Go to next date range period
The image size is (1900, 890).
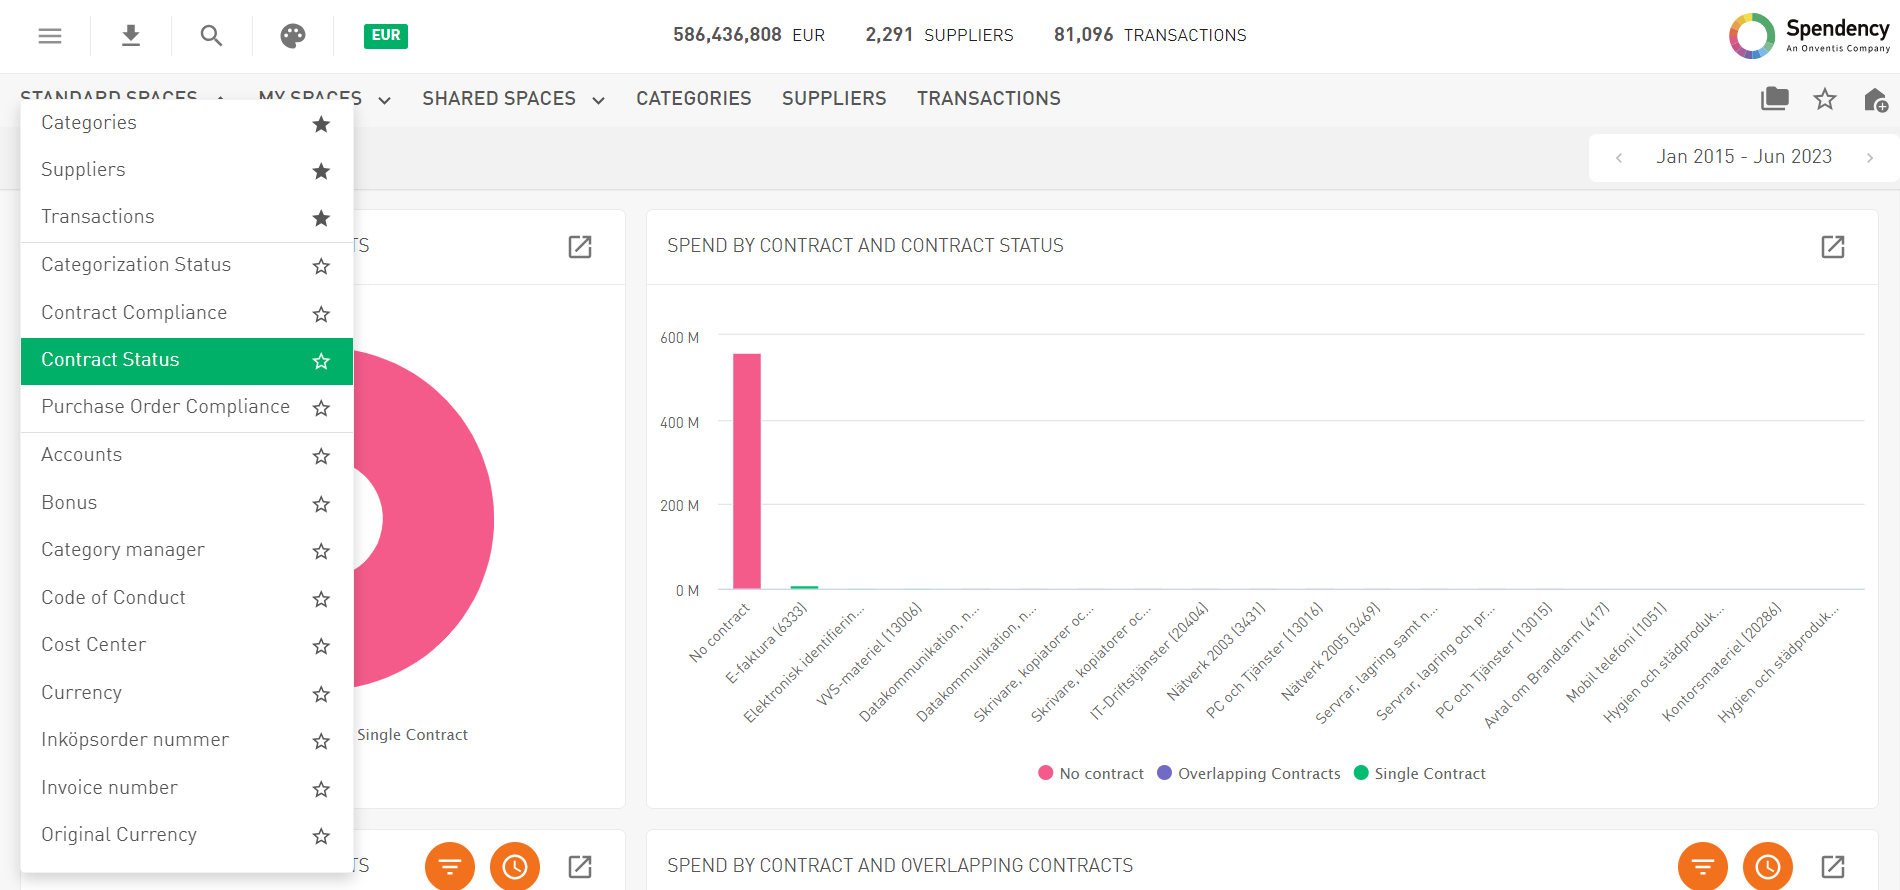pos(1869,158)
